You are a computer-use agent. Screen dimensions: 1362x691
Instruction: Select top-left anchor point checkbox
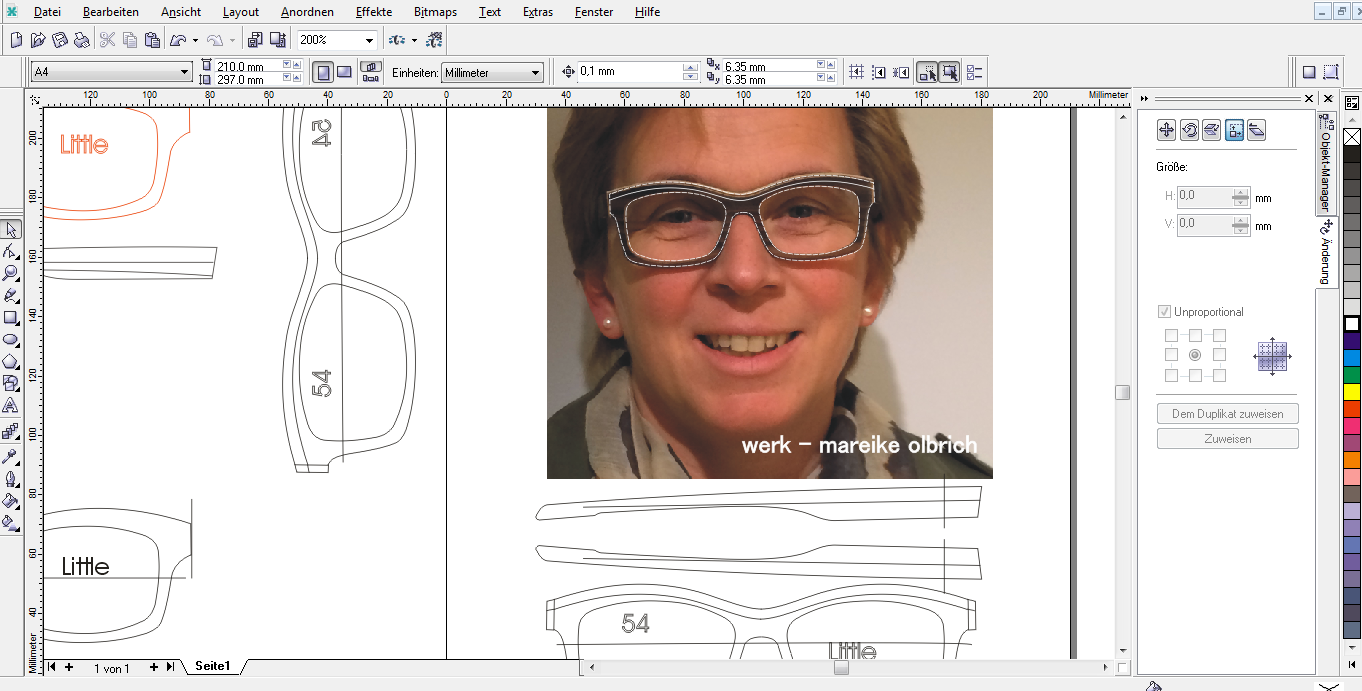[x=1171, y=336]
